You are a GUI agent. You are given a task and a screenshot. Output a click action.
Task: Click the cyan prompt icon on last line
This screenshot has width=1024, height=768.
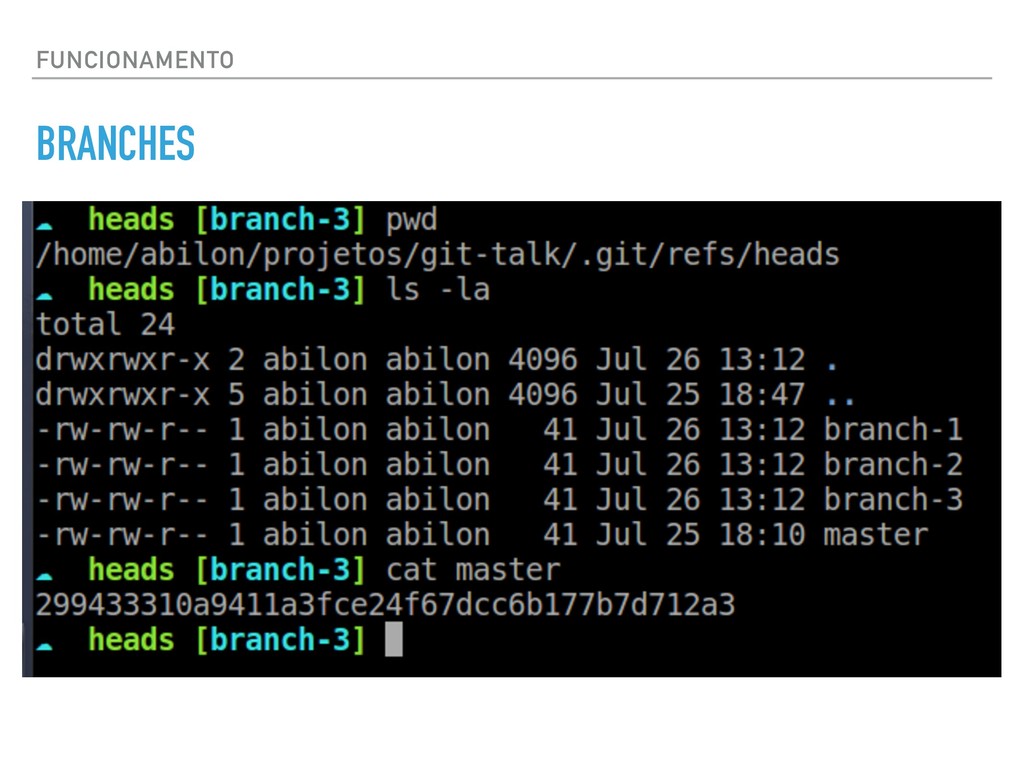click(x=44, y=645)
